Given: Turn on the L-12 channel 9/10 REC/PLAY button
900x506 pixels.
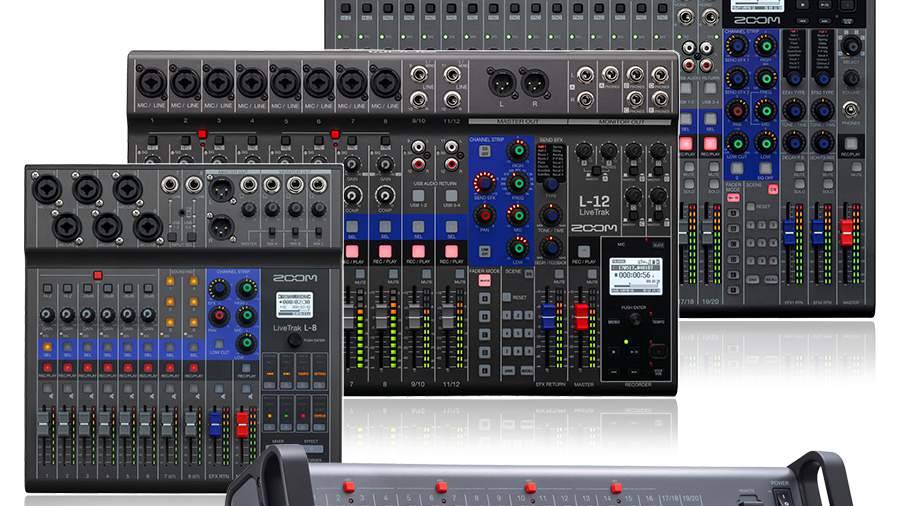Looking at the screenshot, I should pyautogui.click(x=417, y=249).
